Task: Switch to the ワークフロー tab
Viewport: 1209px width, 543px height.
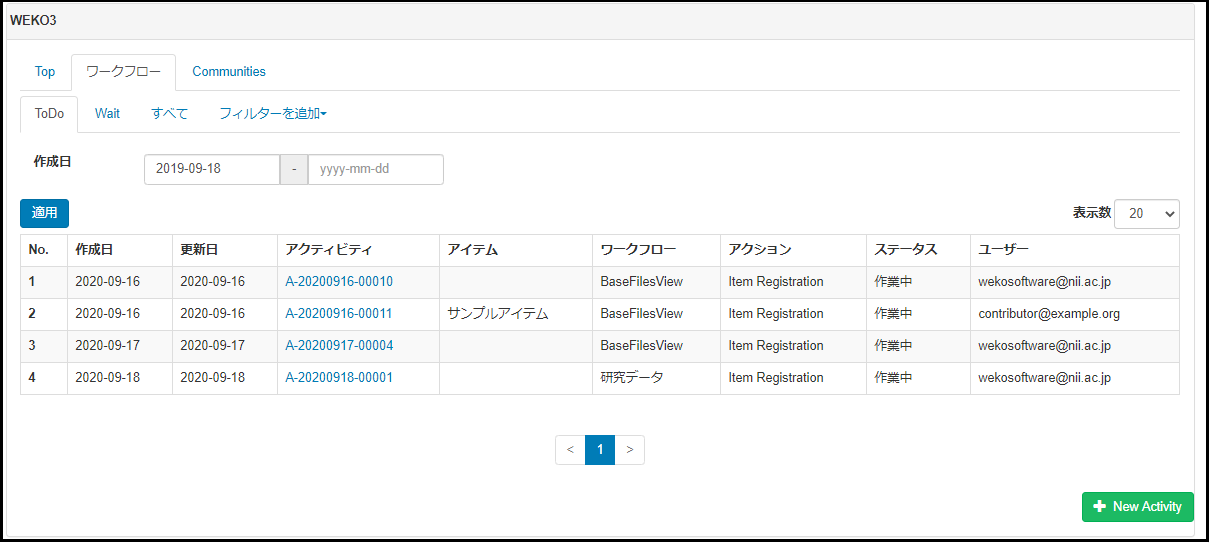Action: (123, 72)
